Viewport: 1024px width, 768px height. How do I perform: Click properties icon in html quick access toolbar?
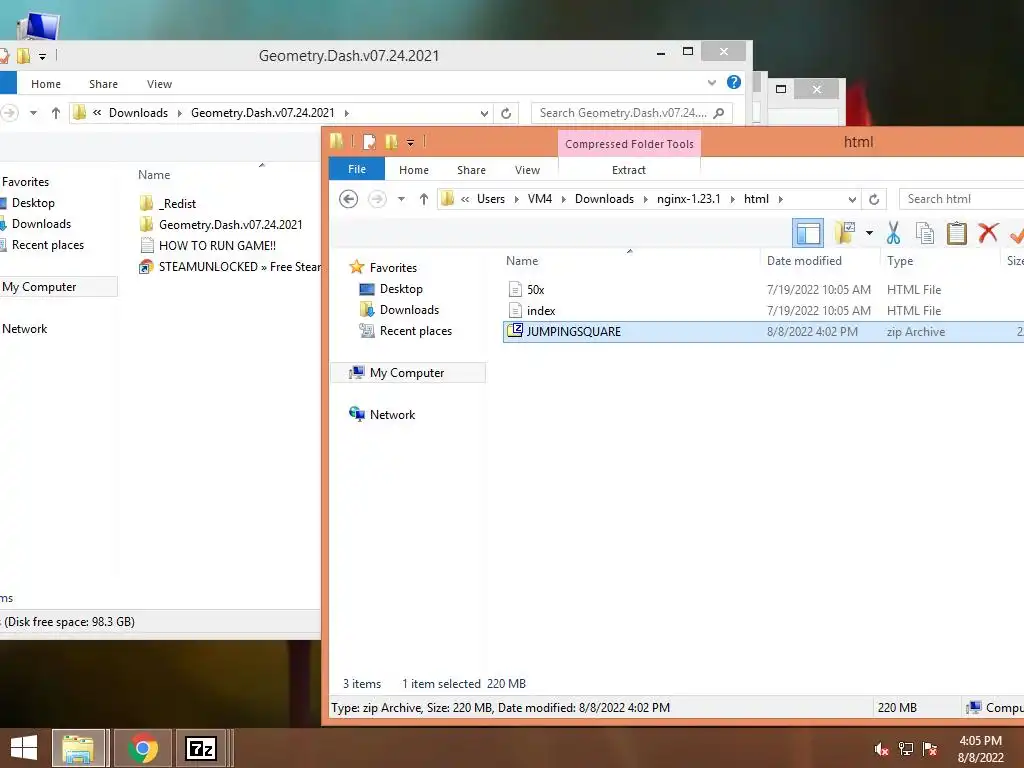(x=370, y=142)
